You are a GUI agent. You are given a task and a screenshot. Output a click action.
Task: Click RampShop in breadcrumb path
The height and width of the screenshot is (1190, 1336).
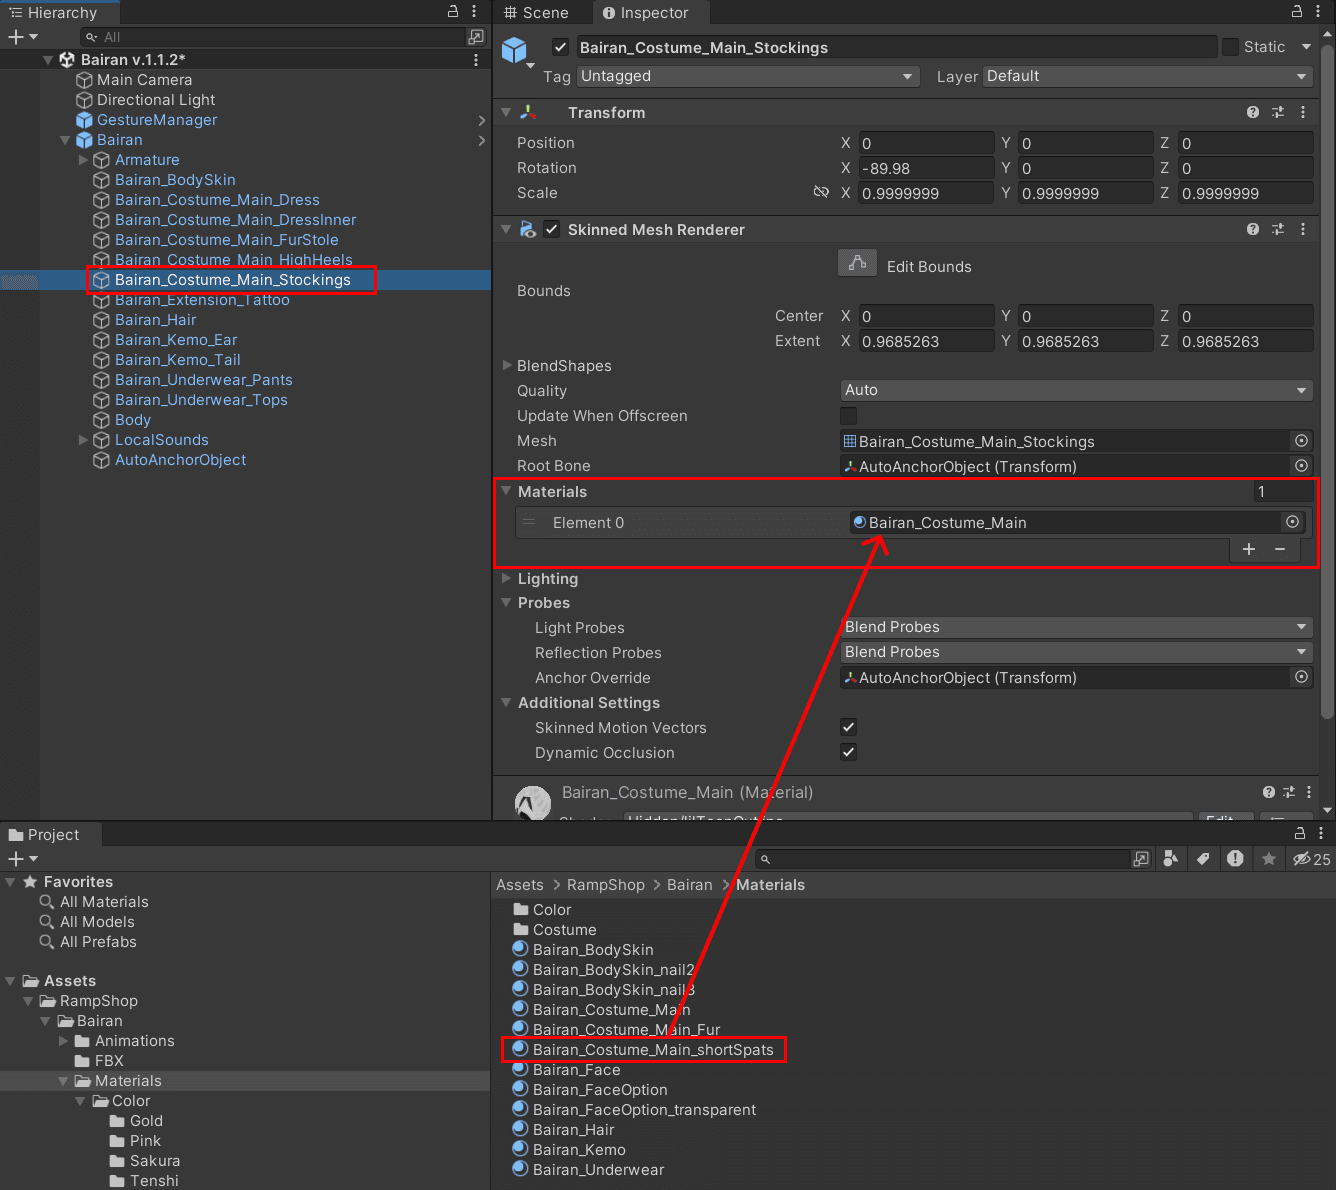[x=606, y=885]
